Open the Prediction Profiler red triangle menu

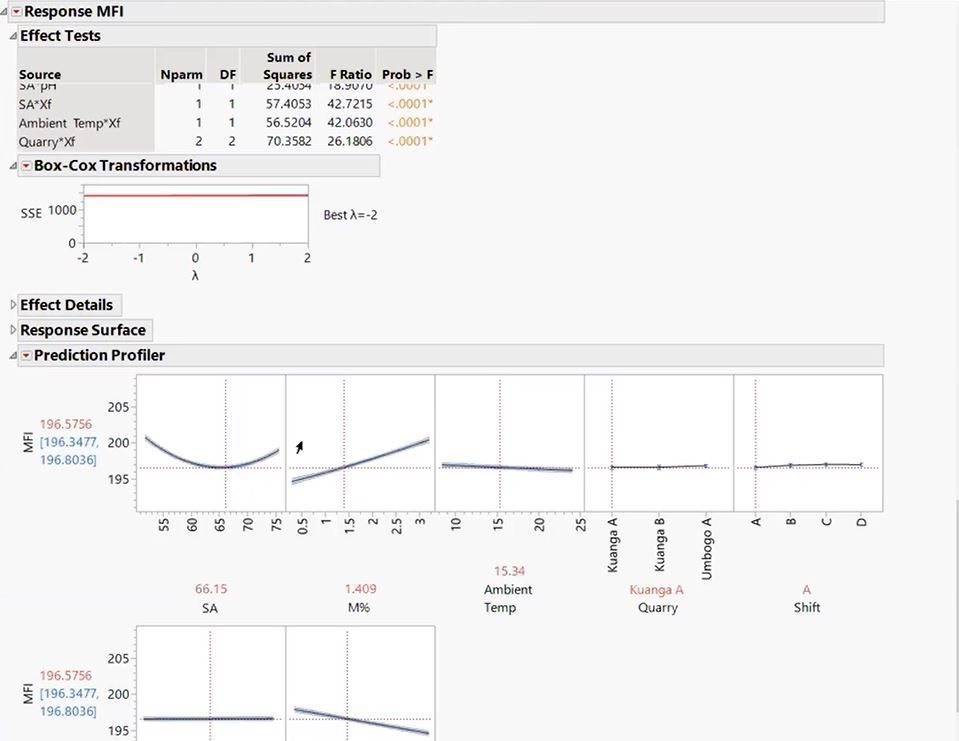point(28,355)
